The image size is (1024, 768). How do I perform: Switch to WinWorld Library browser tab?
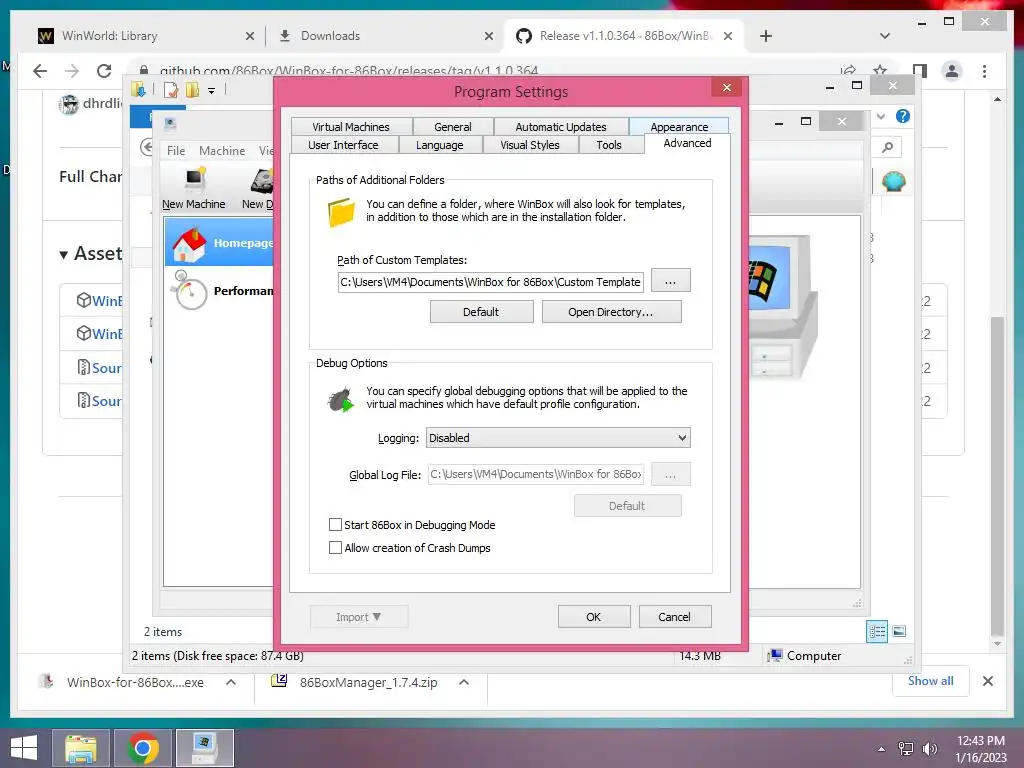pos(145,36)
